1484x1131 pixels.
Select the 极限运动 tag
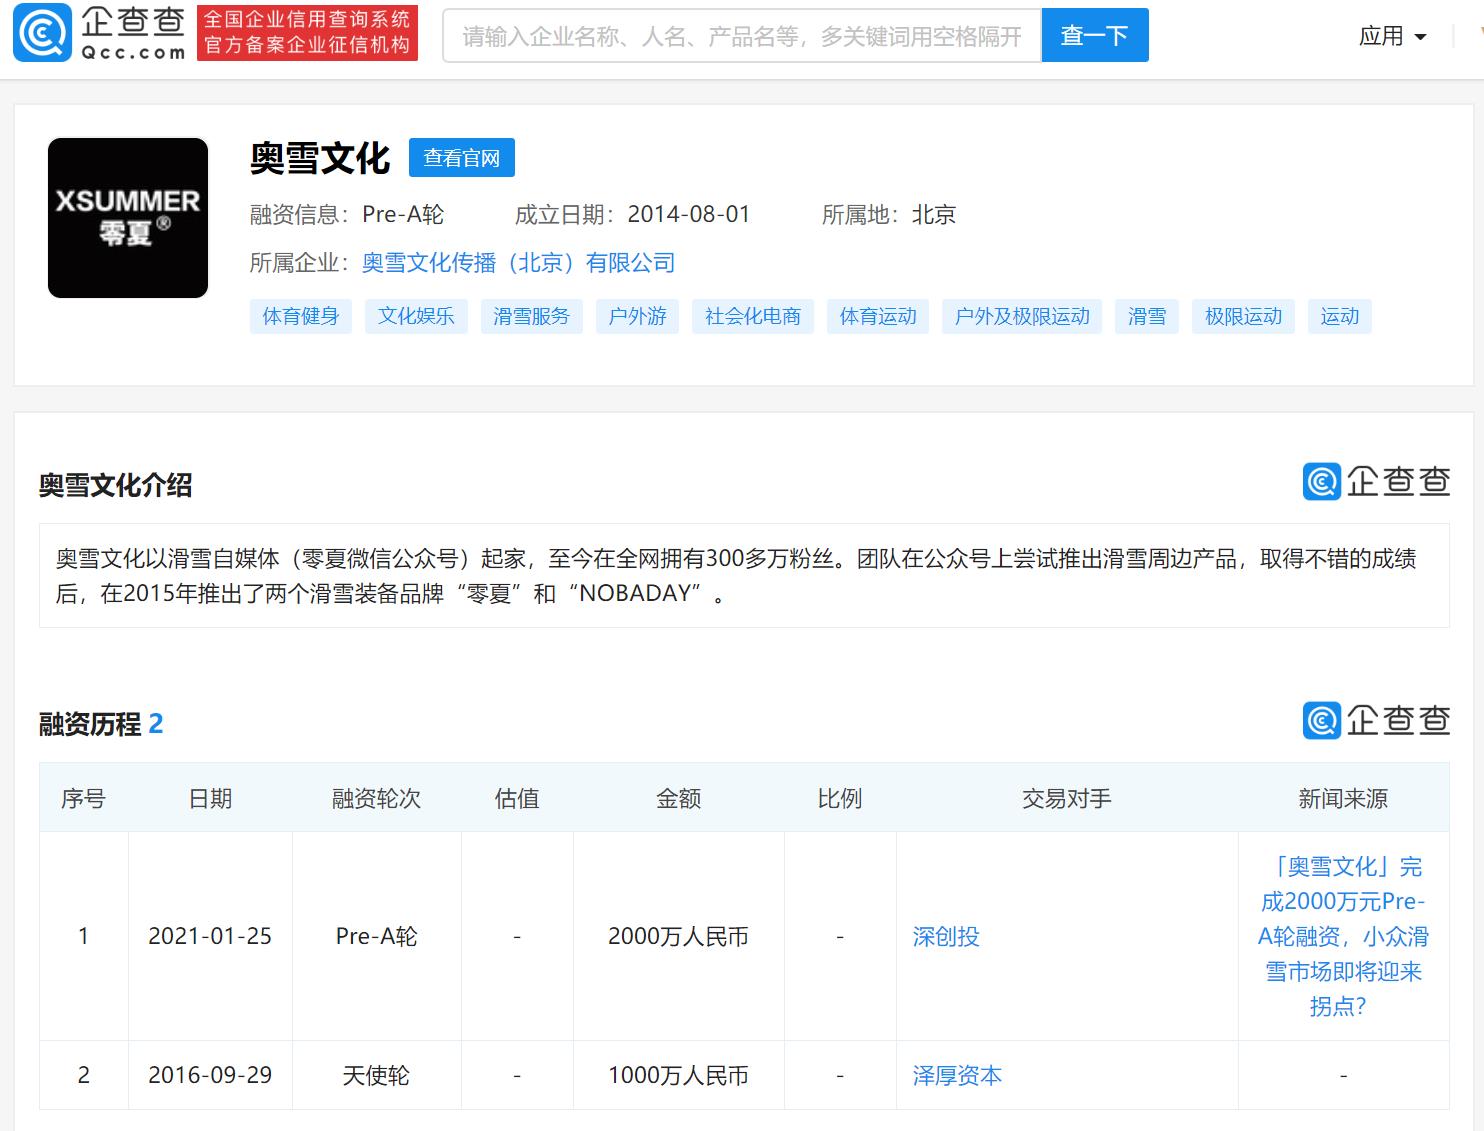click(1243, 317)
